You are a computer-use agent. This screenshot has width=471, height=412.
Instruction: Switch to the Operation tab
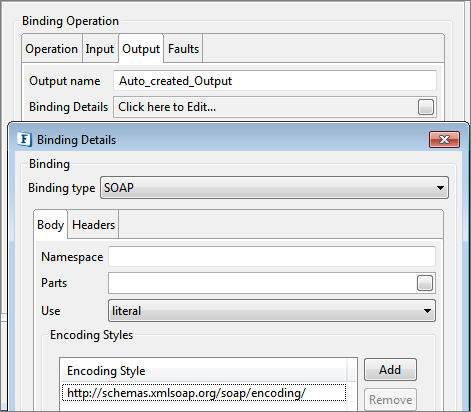coord(52,49)
